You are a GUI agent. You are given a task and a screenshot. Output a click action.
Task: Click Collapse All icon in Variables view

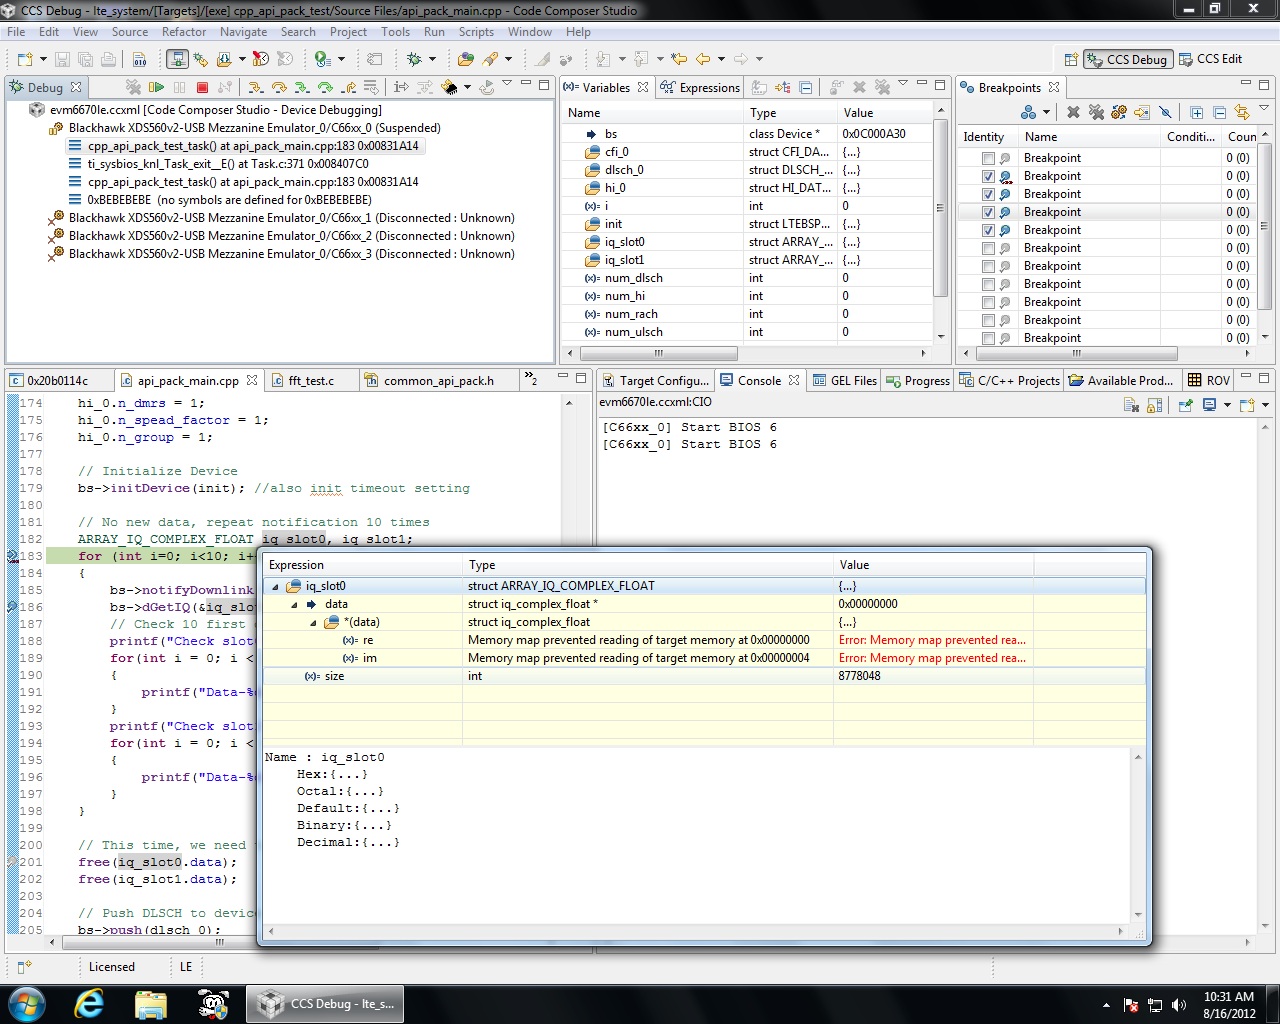click(805, 87)
